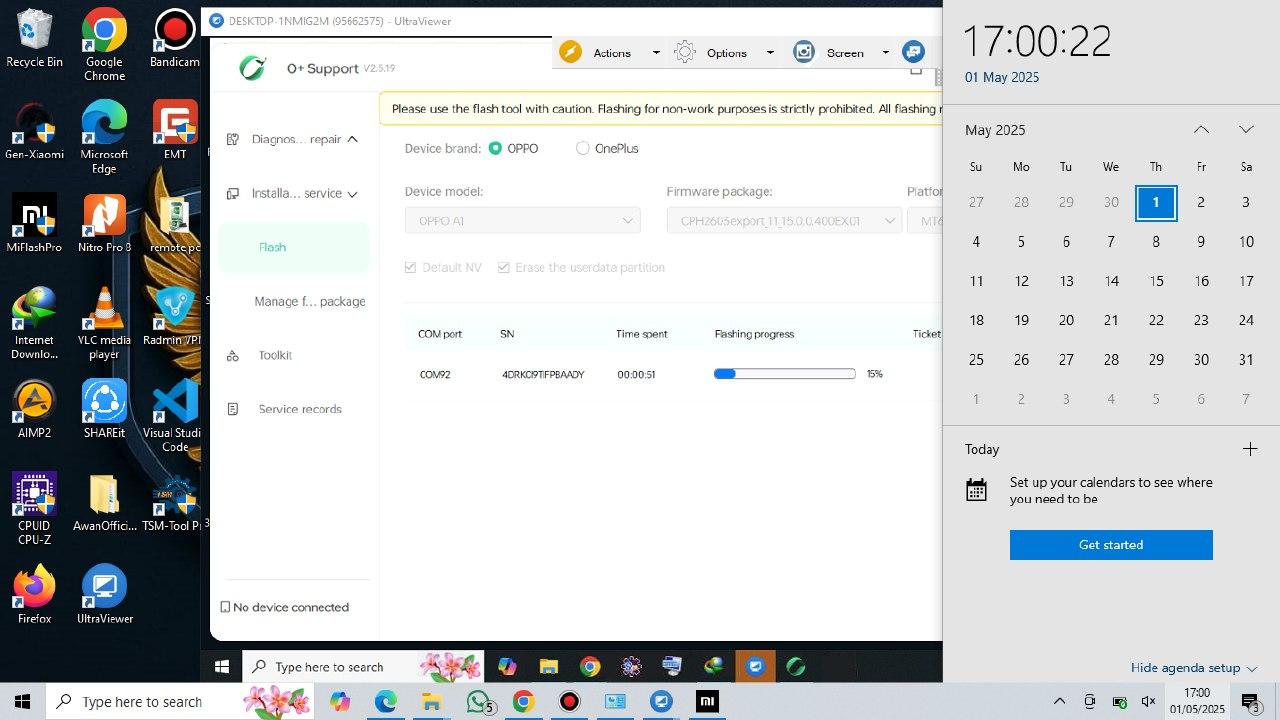Add a new calendar event with plus icon
Image resolution: width=1280 pixels, height=720 pixels.
(x=1249, y=449)
